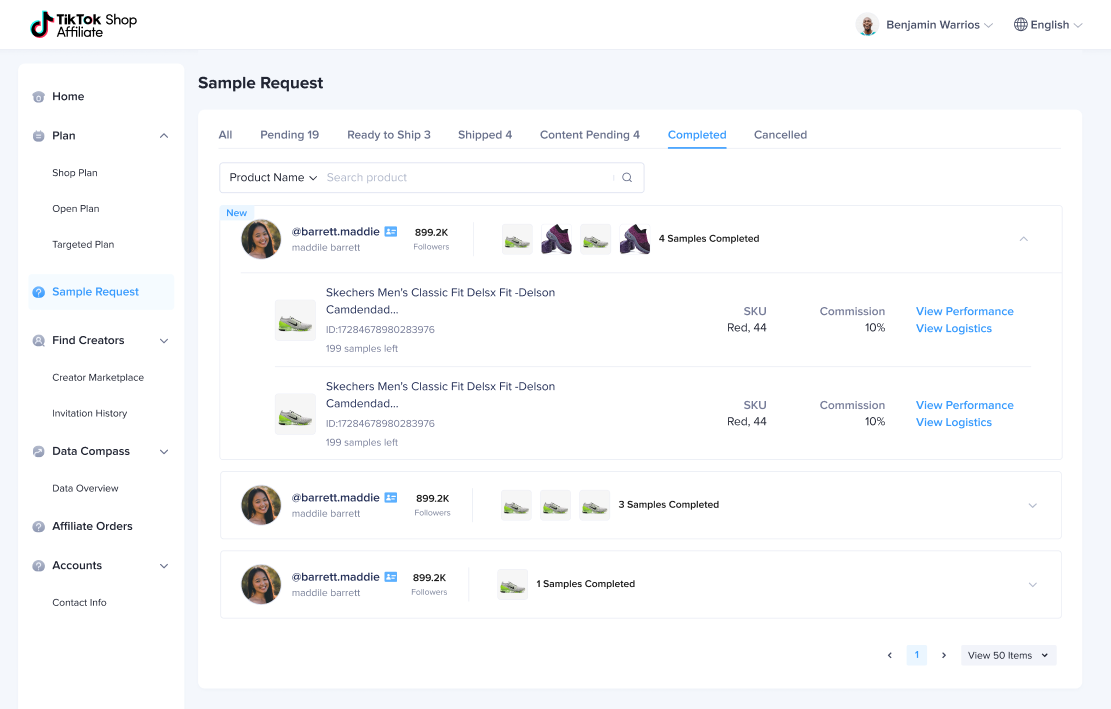Switch to the Pending 19 tab
This screenshot has width=1111, height=709.
[289, 135]
